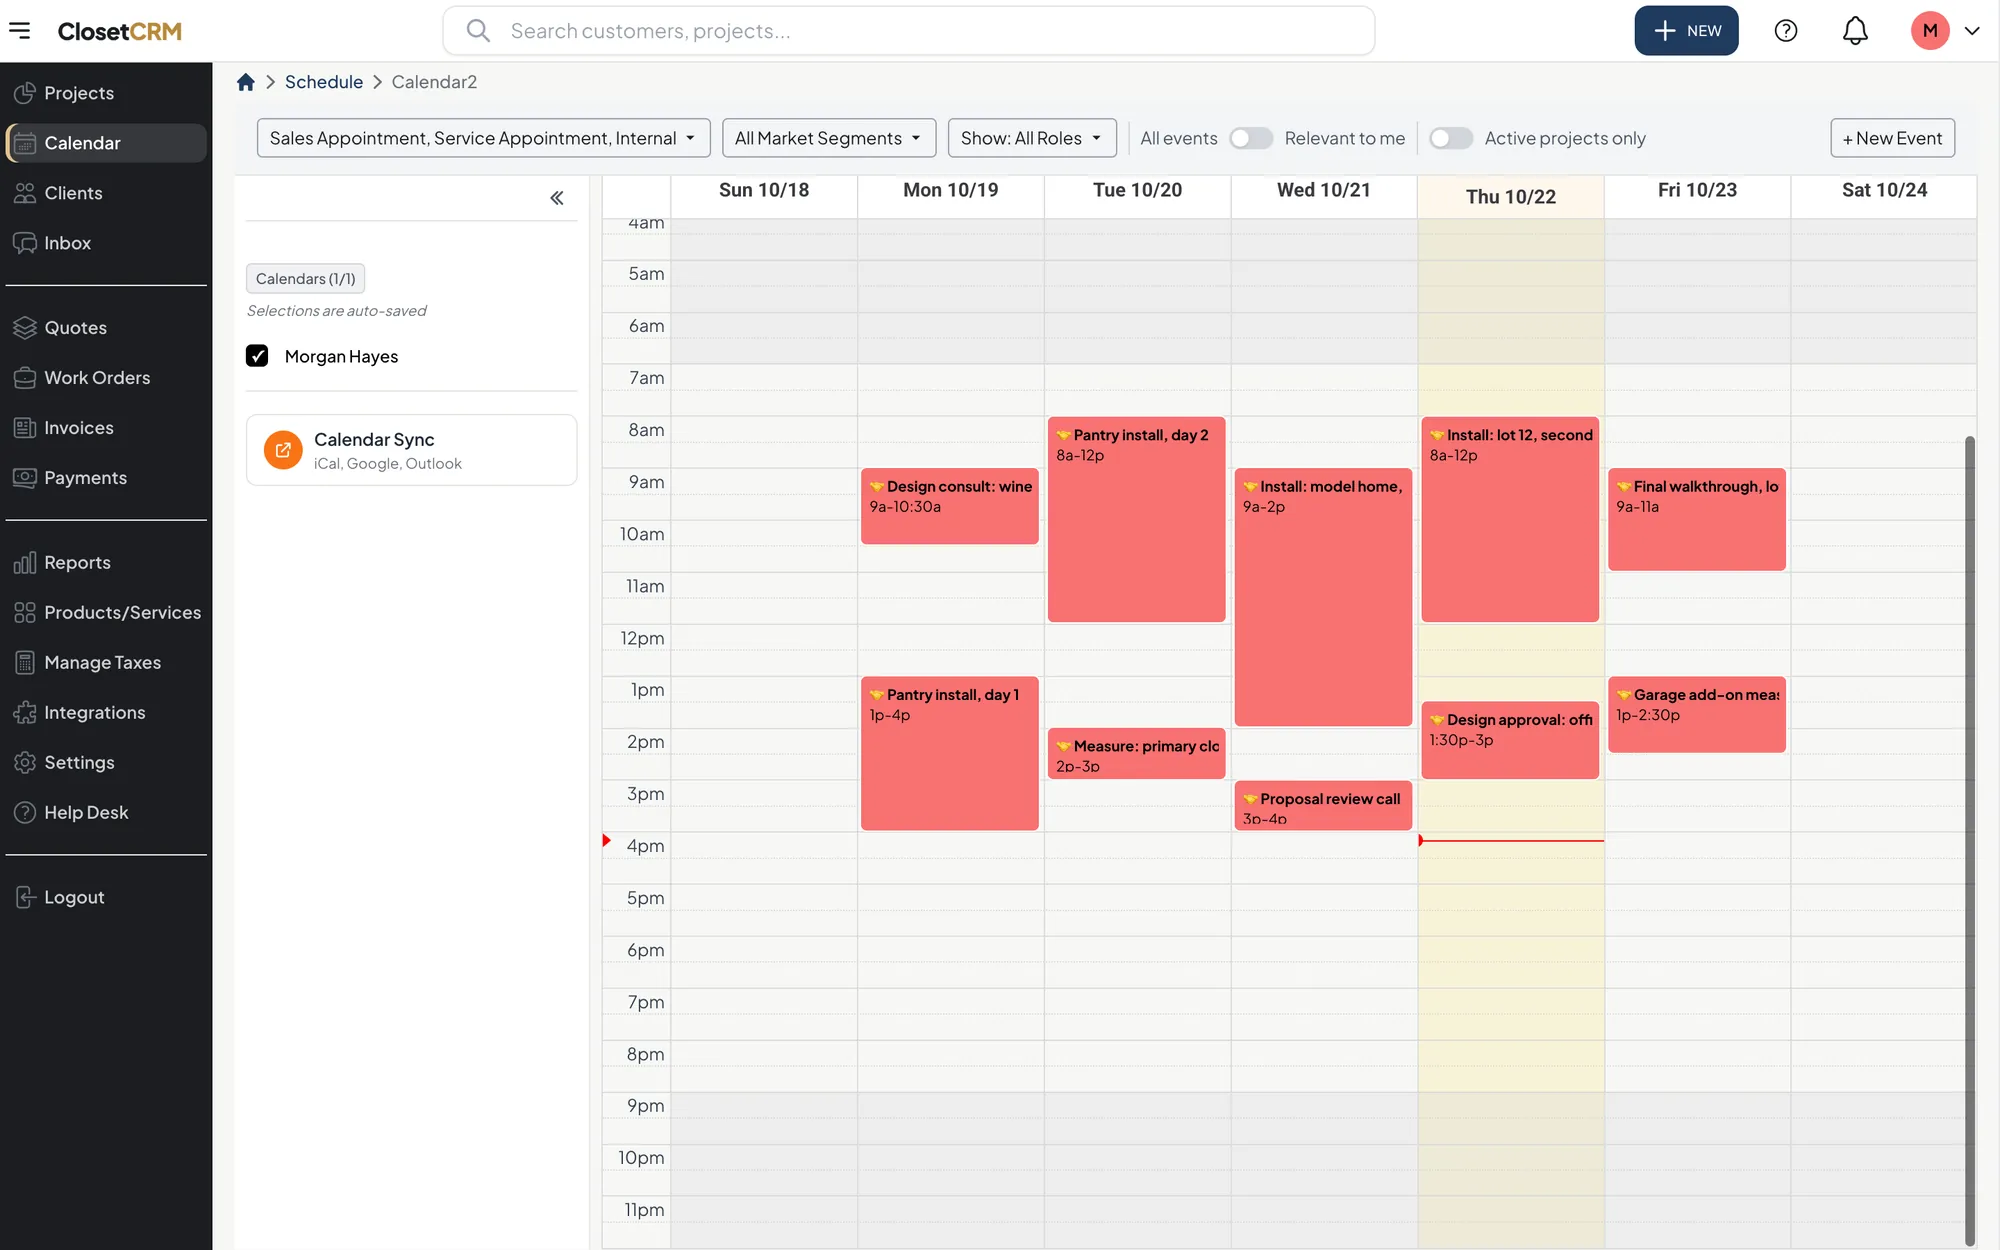Go to Quotes section
This screenshot has width=2000, height=1250.
106,328
